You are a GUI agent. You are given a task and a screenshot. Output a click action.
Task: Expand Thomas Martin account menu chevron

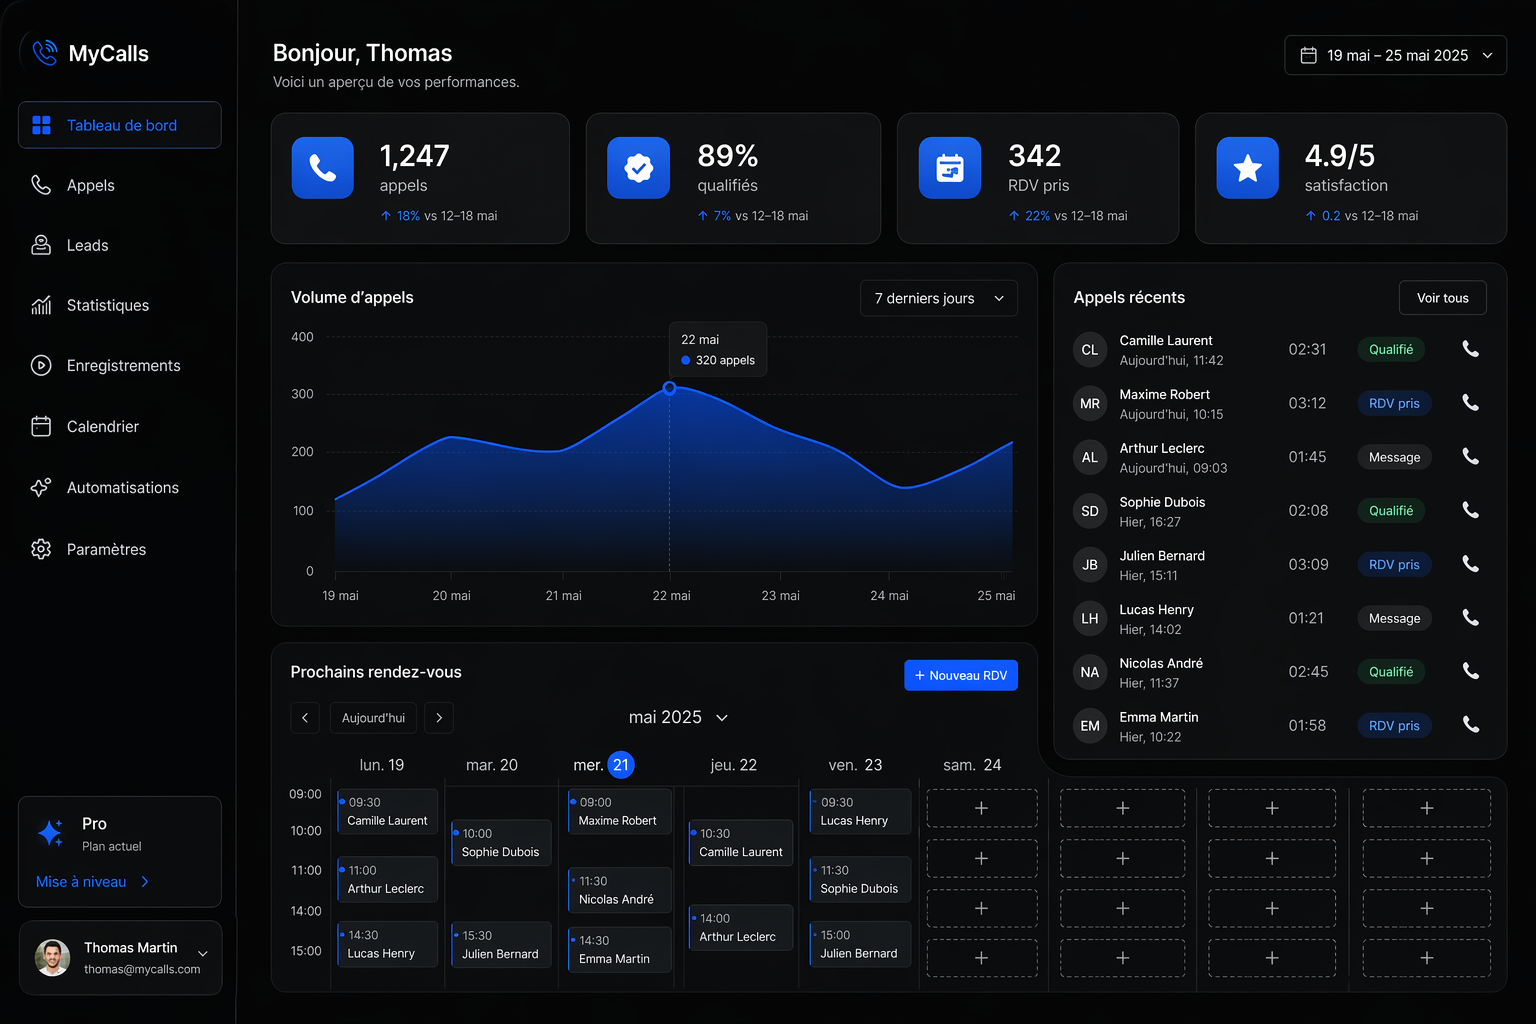coord(203,954)
